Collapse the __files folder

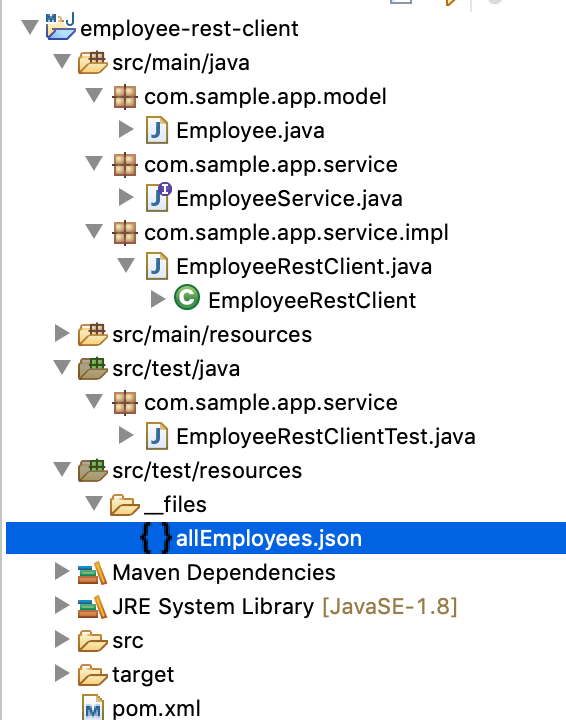[95, 503]
